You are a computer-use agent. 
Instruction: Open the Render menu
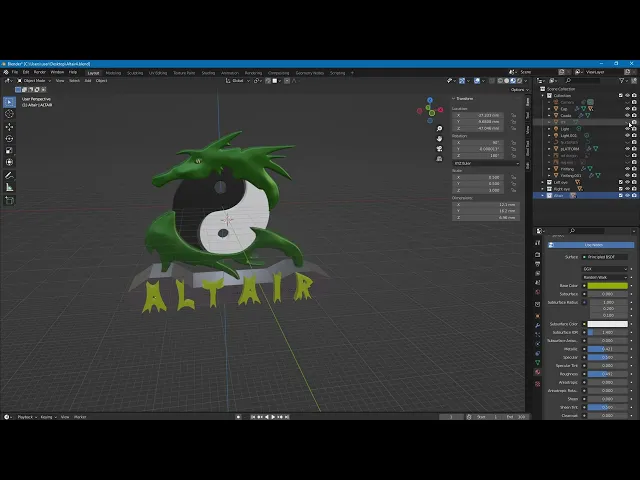tap(40, 72)
